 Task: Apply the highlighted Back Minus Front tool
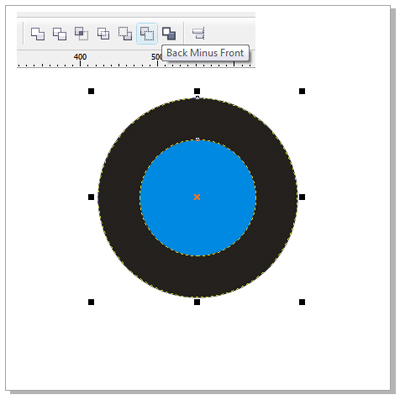(147, 34)
